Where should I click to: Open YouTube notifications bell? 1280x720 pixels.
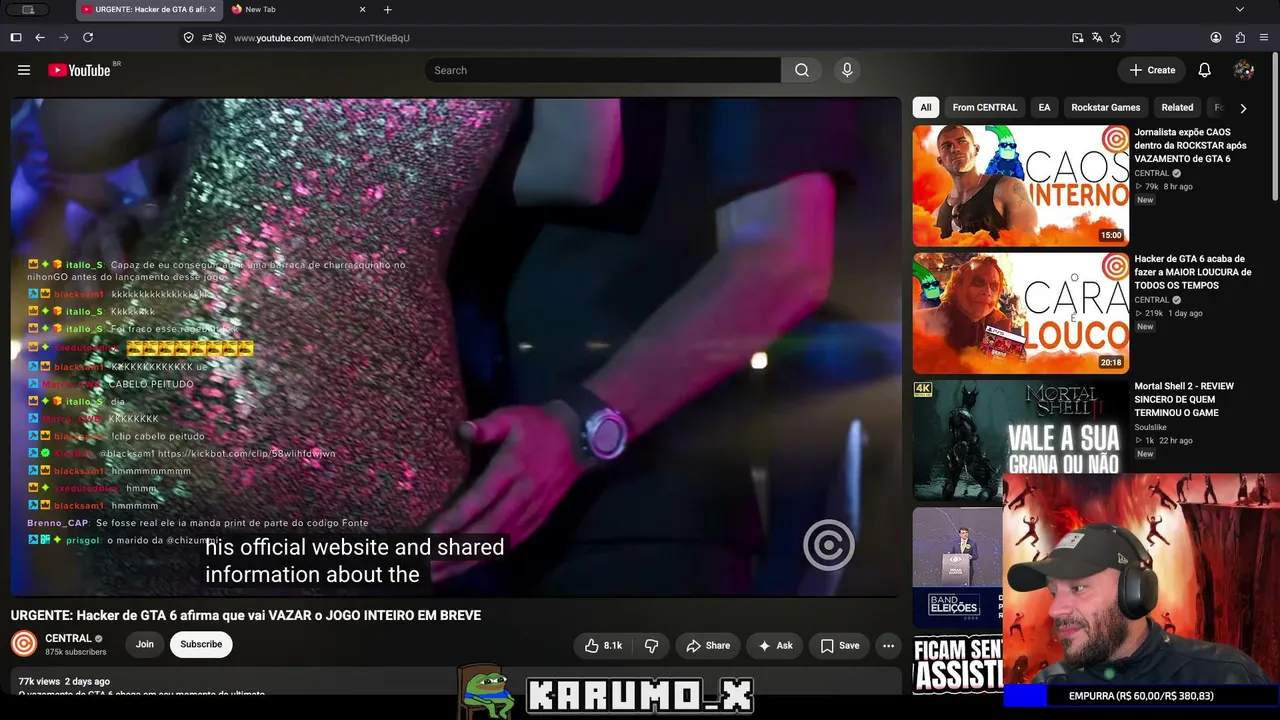pyautogui.click(x=1205, y=70)
